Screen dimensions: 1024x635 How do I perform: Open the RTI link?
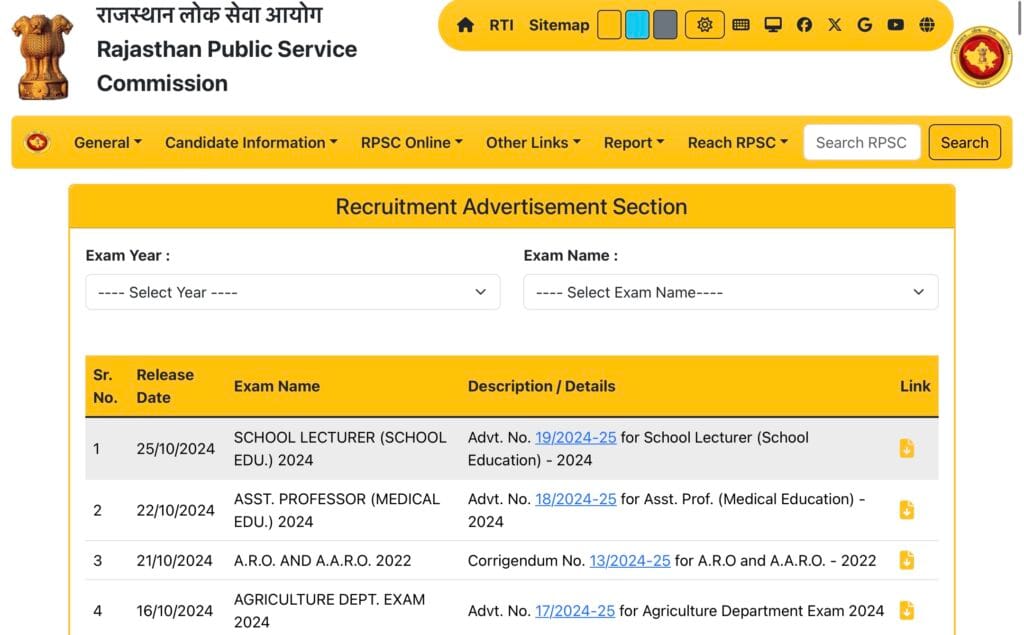[502, 25]
